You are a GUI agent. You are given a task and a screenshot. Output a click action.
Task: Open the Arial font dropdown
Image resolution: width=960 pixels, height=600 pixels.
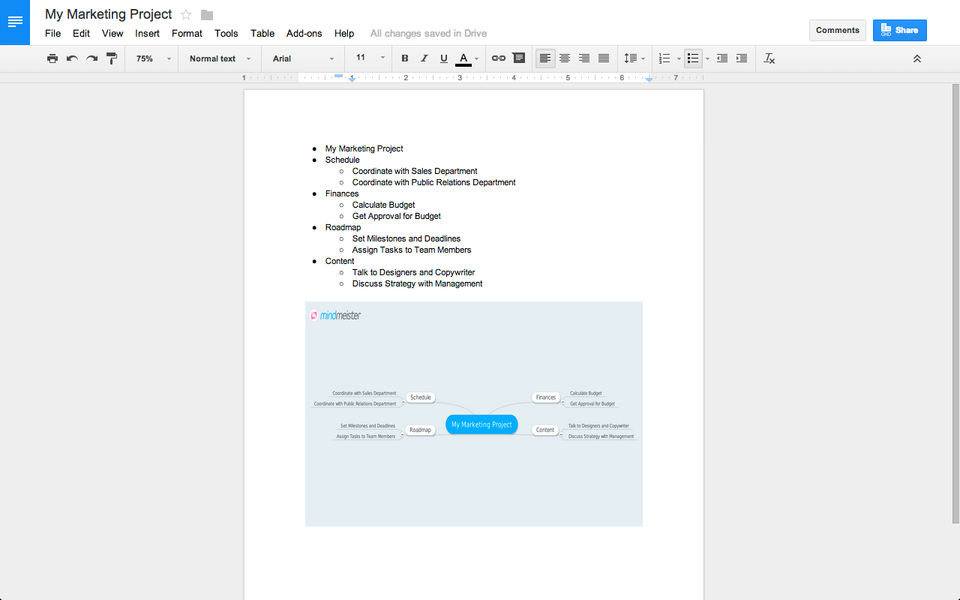pos(303,59)
